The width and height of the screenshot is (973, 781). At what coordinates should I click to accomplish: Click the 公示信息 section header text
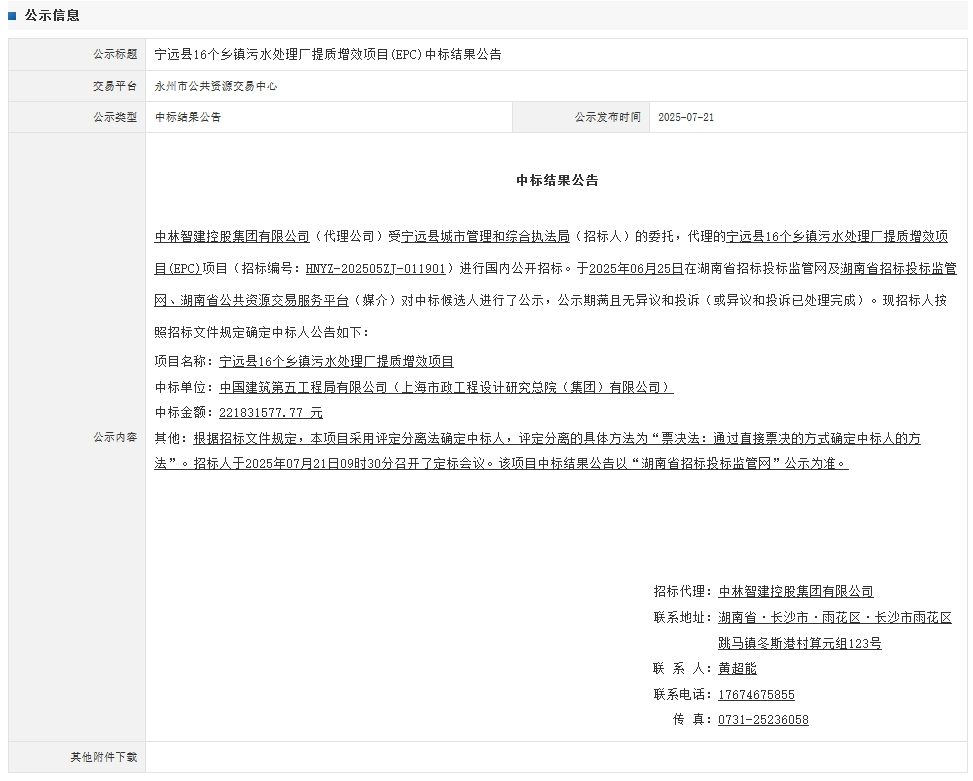pos(52,16)
